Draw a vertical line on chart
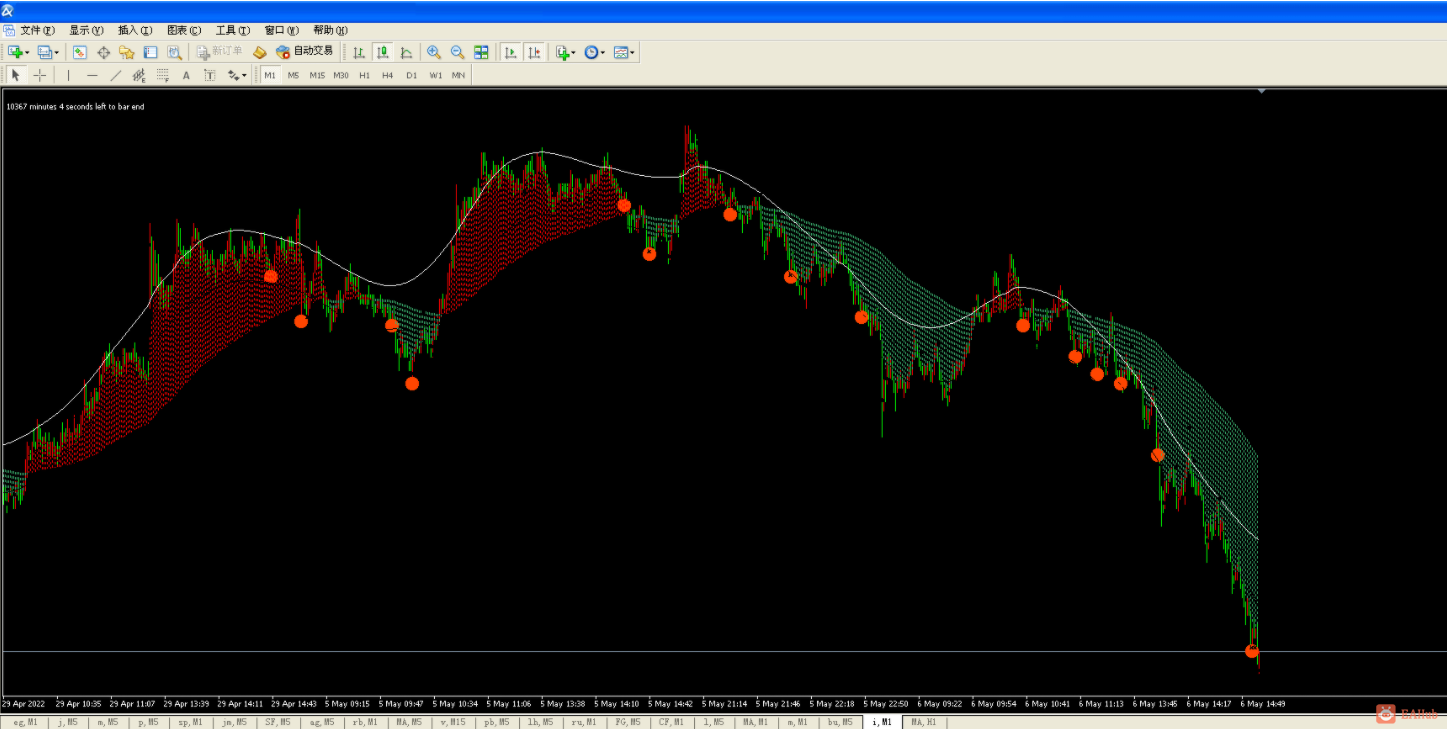Screen dimensions: 1447x729 (68, 75)
